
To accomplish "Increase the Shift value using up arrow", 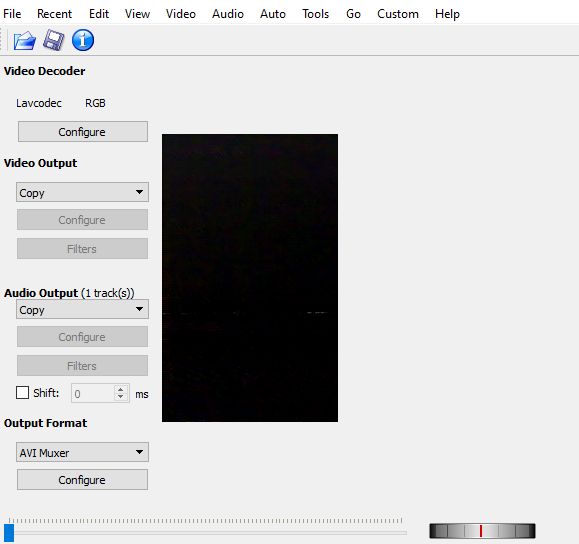I will (121, 389).
